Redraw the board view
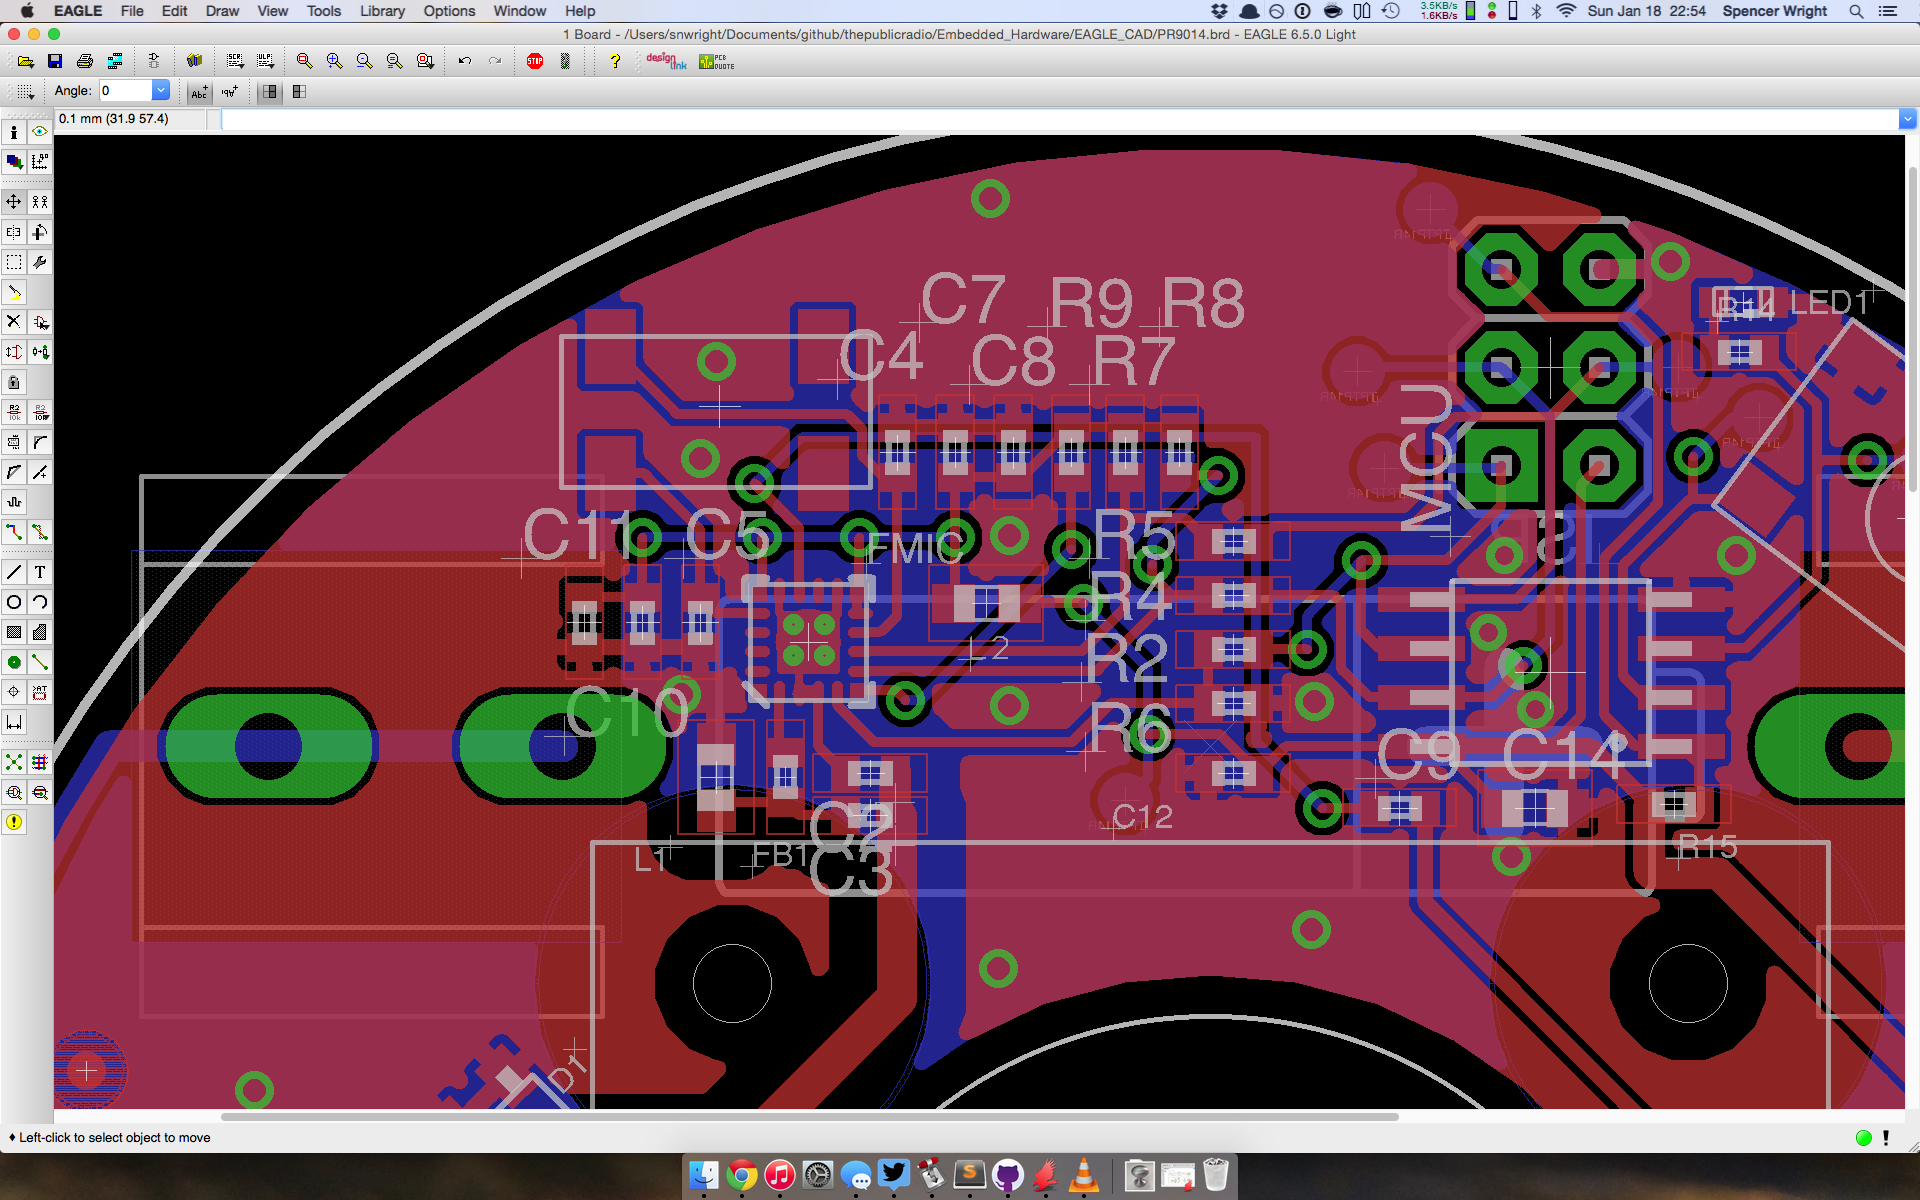Image resolution: width=1920 pixels, height=1200 pixels. tap(394, 62)
